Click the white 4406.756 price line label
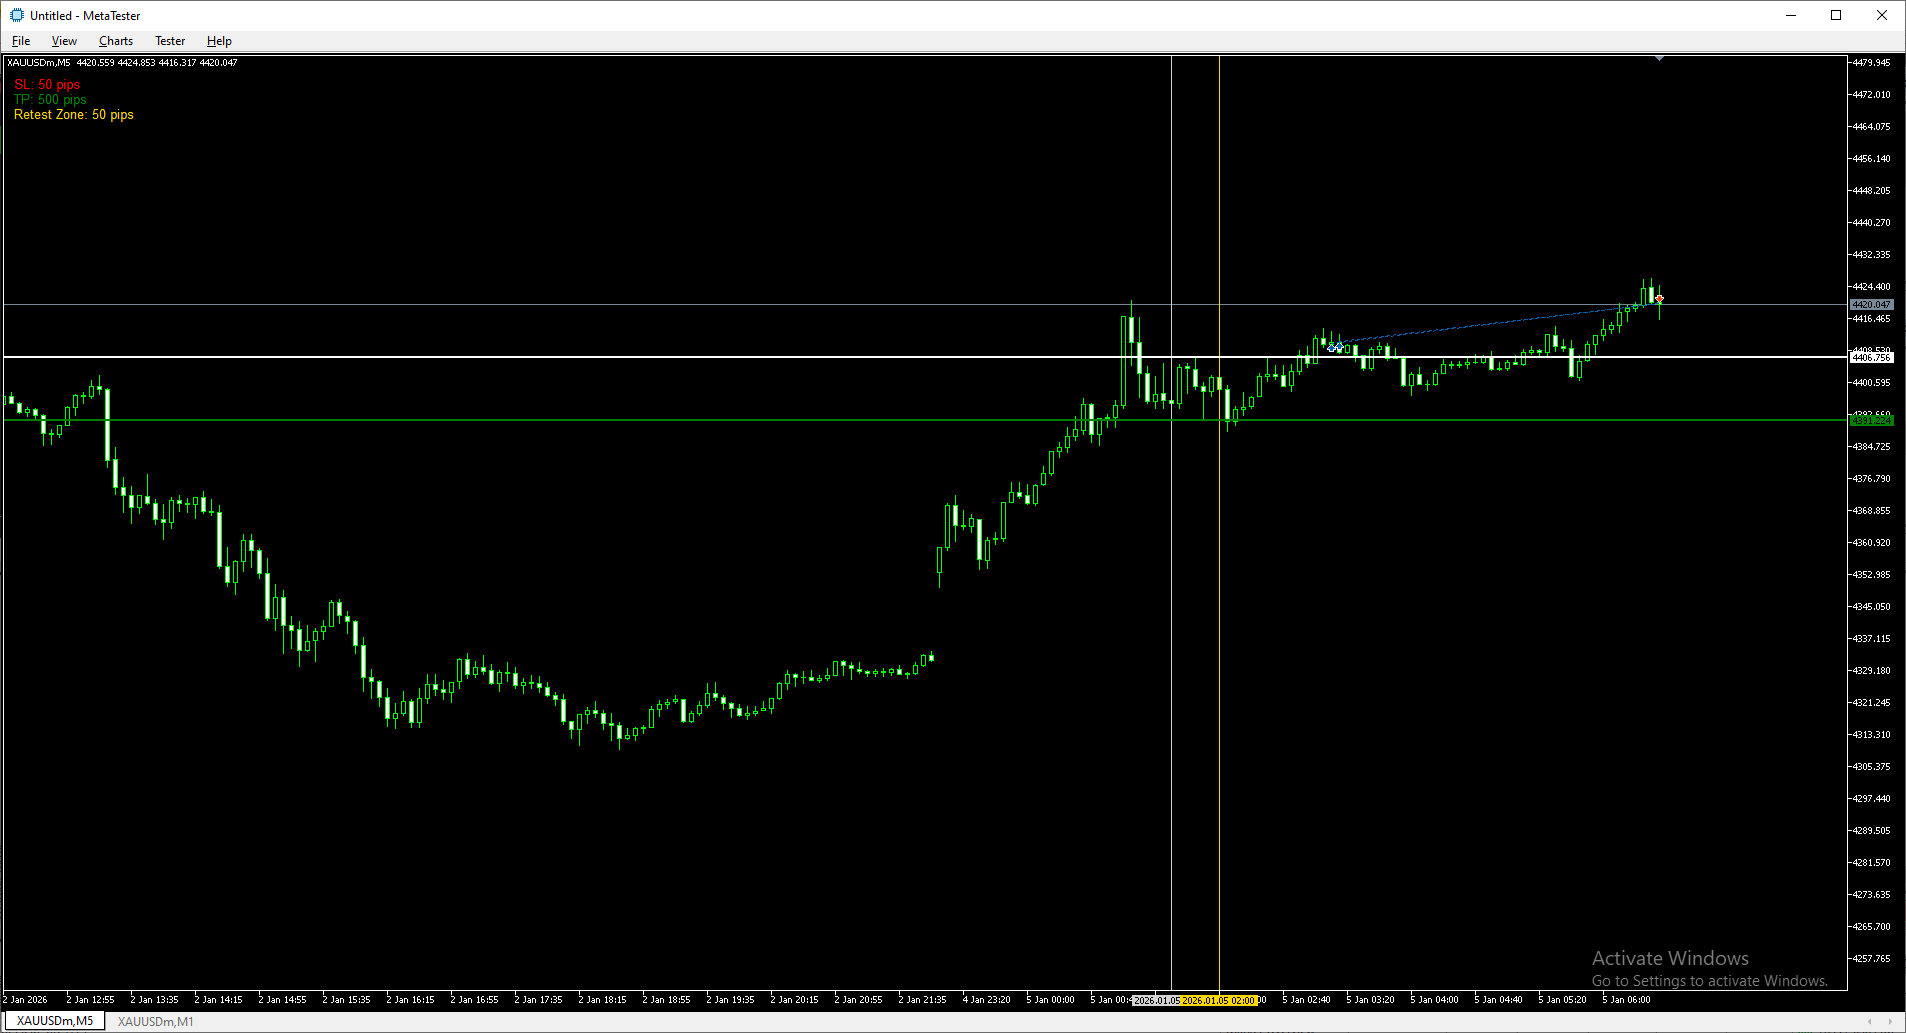This screenshot has width=1906, height=1033. (1870, 357)
